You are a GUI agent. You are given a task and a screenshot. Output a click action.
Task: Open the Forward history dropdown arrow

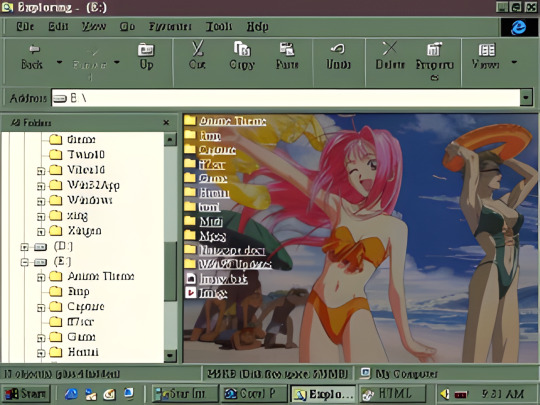point(117,62)
